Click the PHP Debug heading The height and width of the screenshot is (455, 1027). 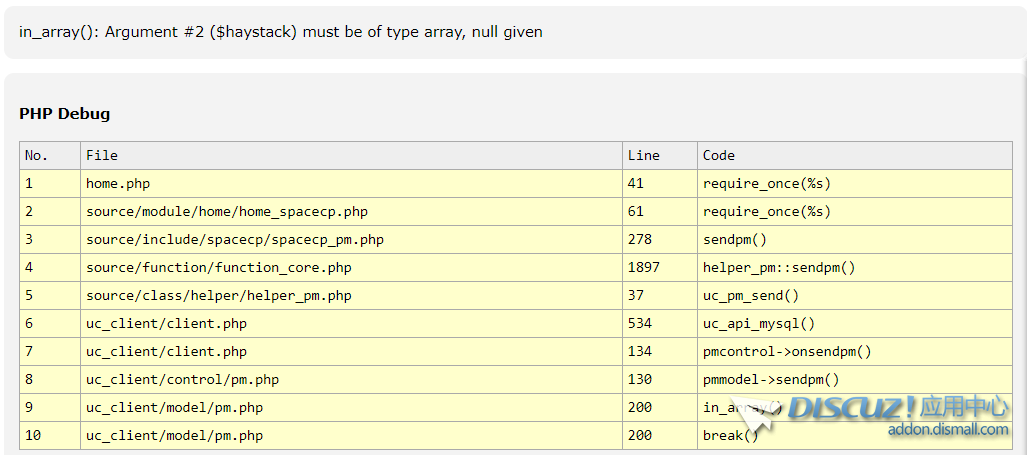65,114
